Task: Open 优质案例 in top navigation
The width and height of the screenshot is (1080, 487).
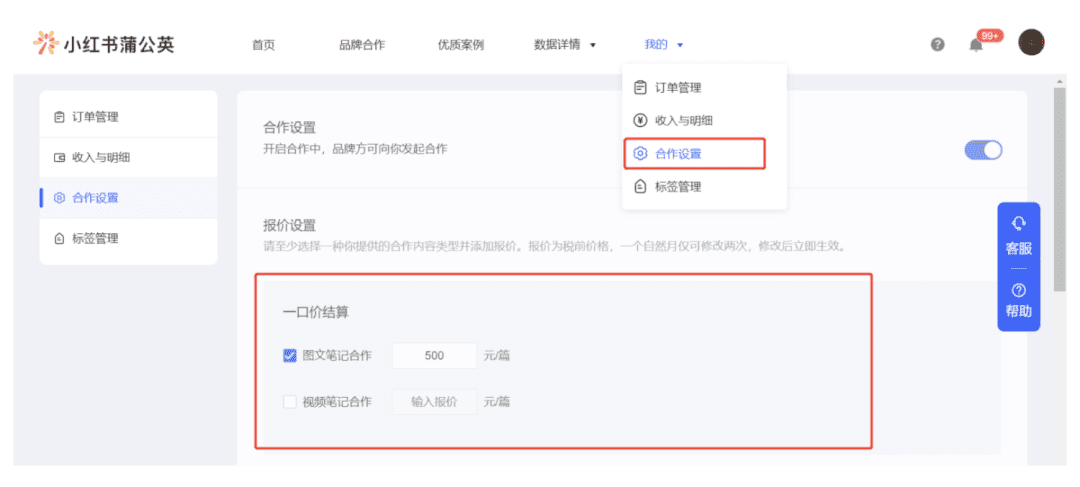Action: click(x=461, y=45)
